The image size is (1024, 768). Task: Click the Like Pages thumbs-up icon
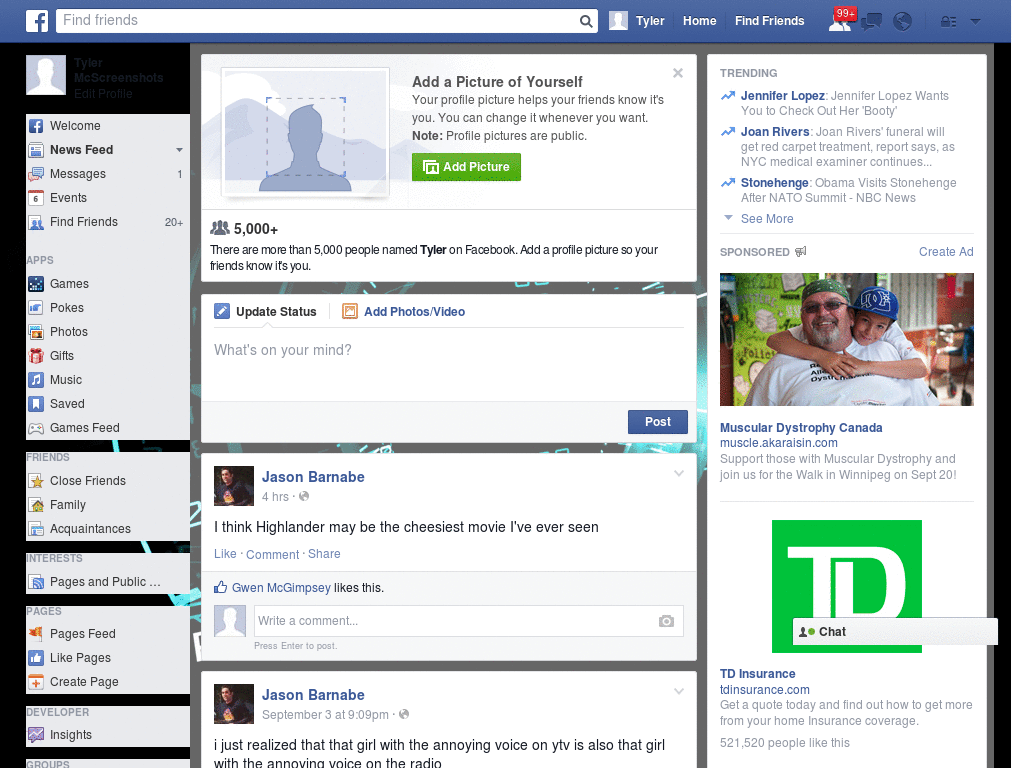(36, 658)
